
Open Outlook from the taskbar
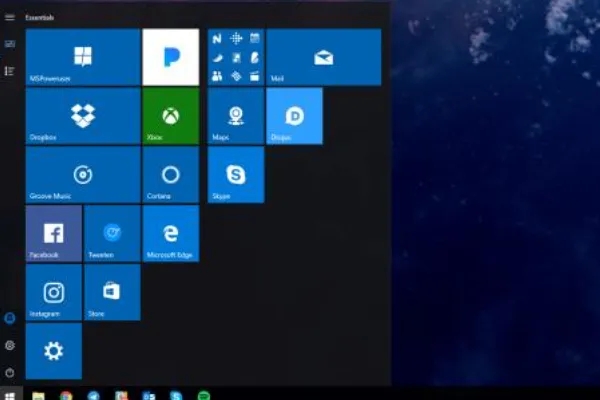click(148, 395)
